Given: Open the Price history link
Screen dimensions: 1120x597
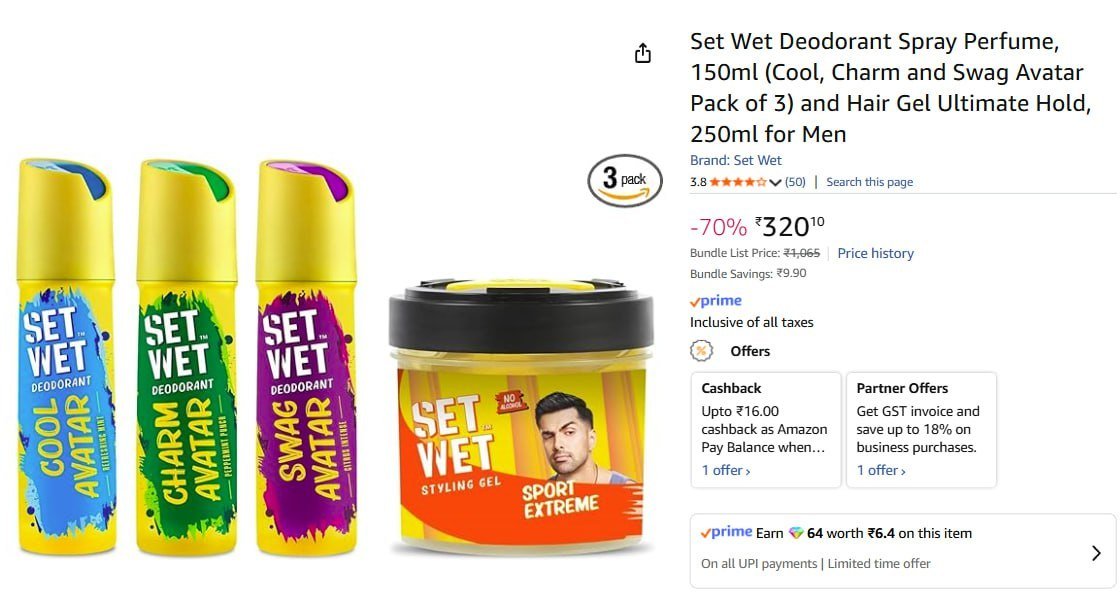Looking at the screenshot, I should coord(875,253).
